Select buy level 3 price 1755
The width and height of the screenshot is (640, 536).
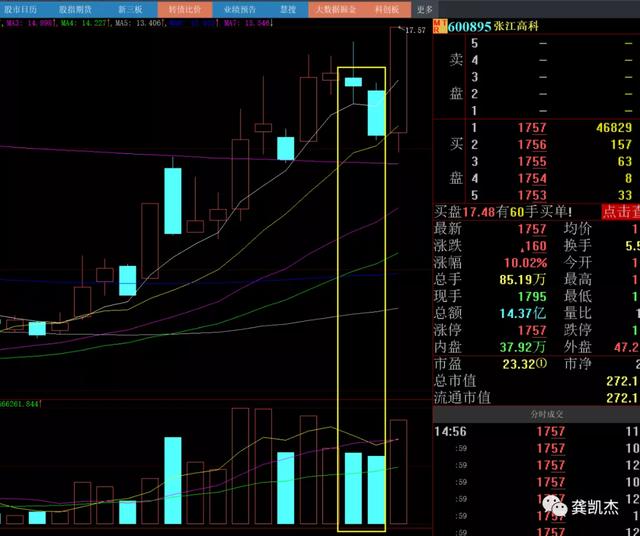pyautogui.click(x=532, y=161)
